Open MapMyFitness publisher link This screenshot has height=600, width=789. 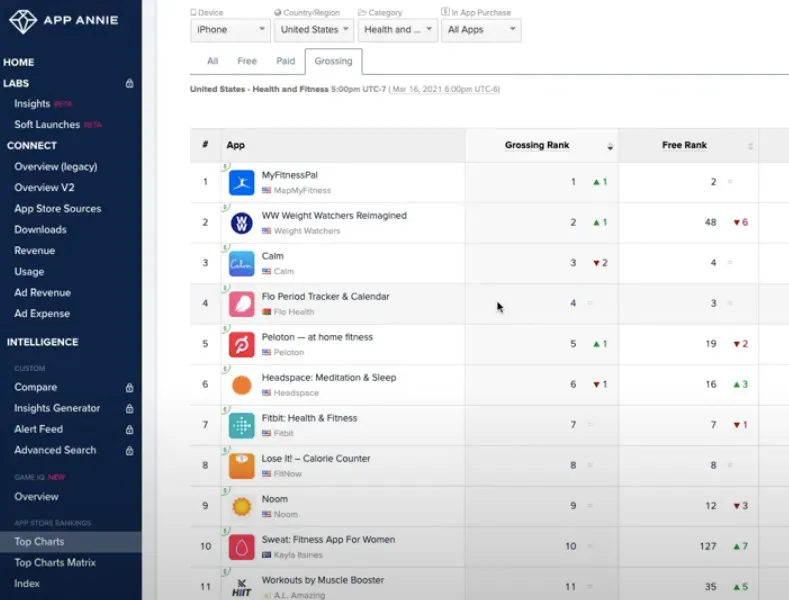click(x=302, y=190)
